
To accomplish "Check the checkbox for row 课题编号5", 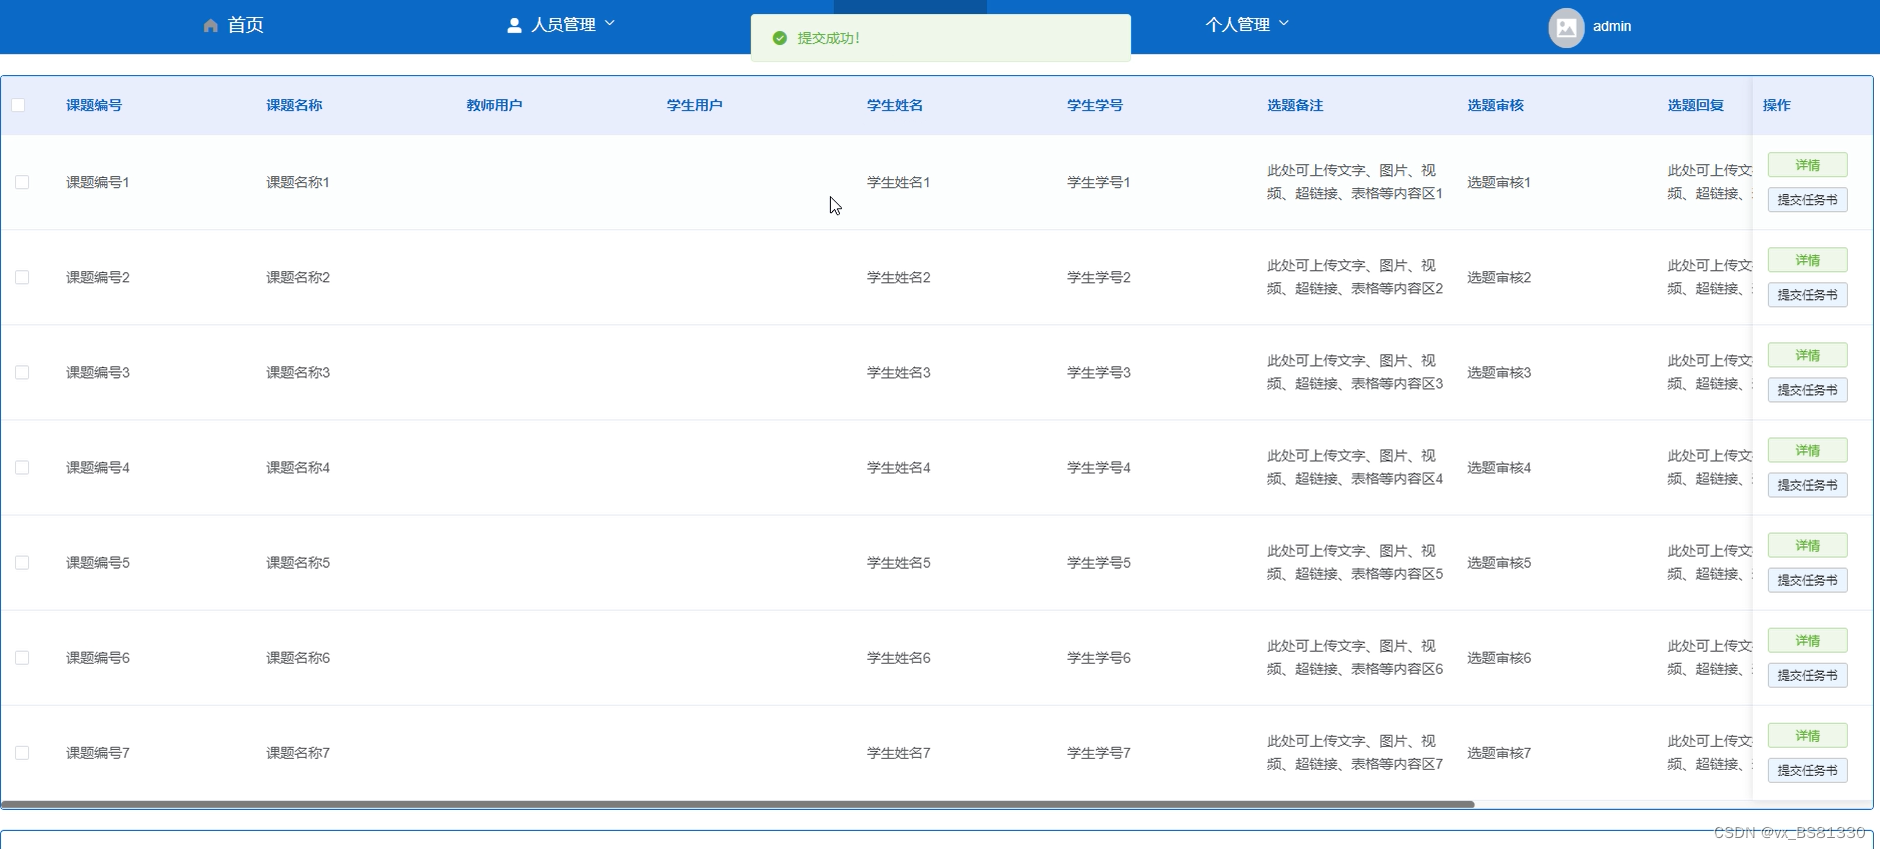I will (x=22, y=562).
